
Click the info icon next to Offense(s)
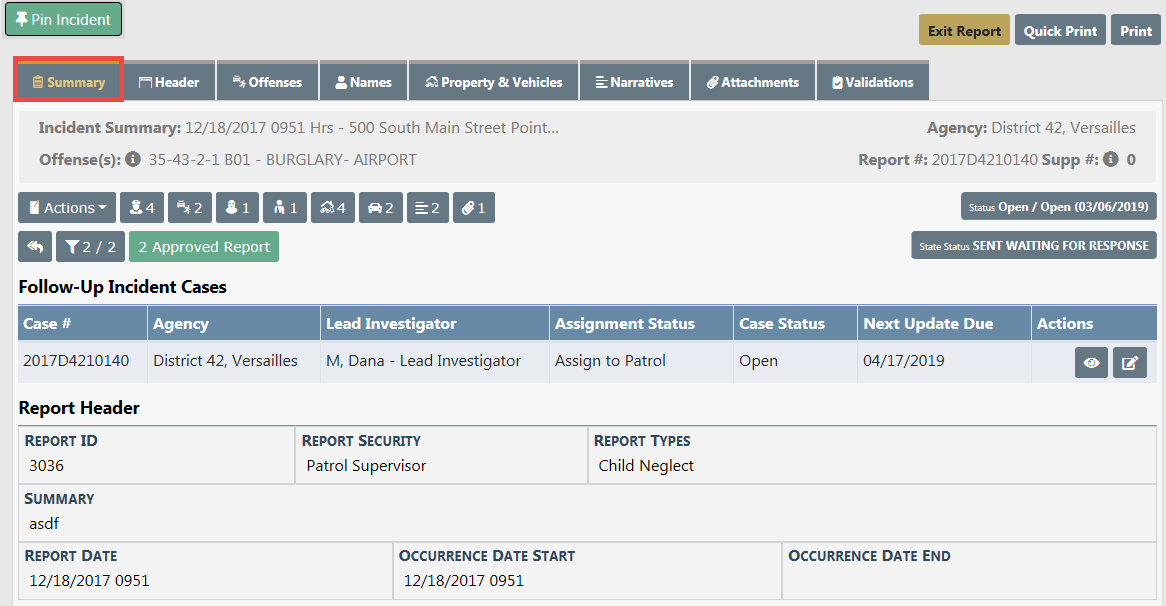tap(133, 160)
